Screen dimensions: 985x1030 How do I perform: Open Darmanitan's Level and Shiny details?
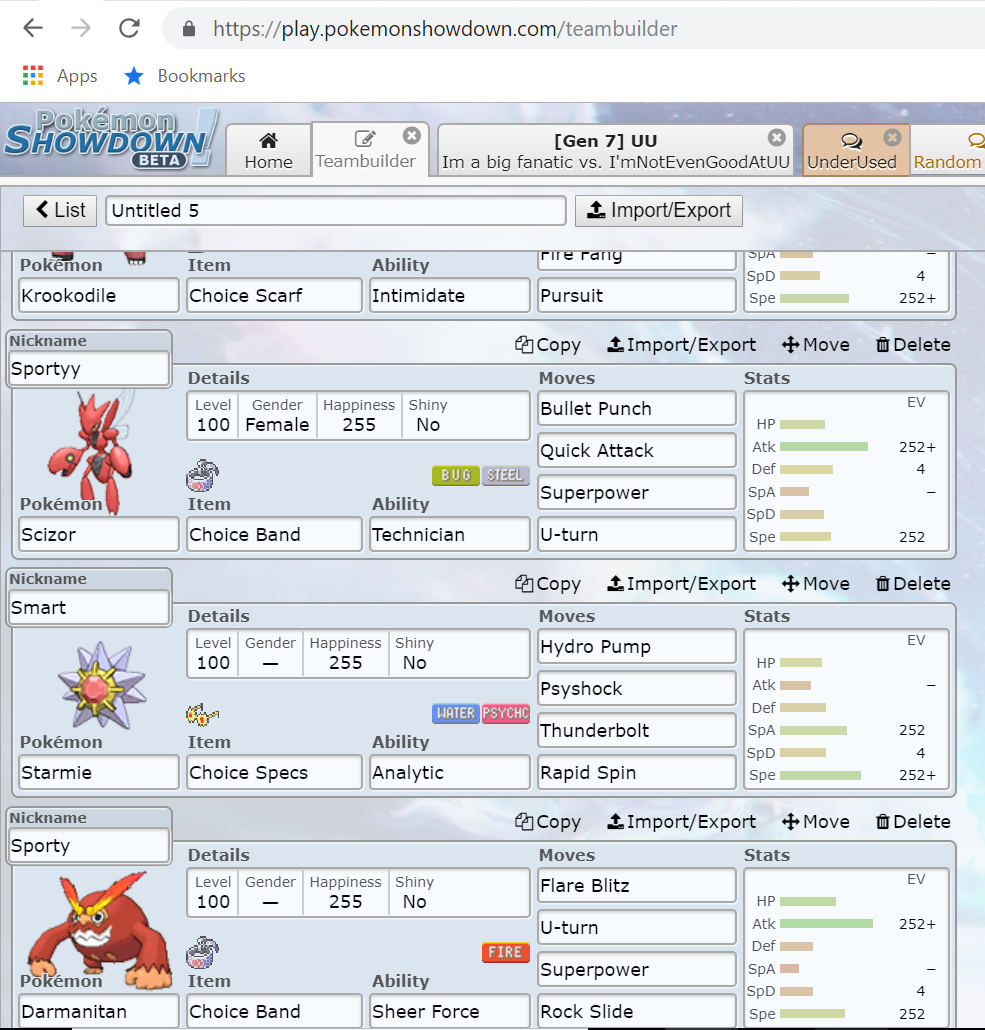358,893
